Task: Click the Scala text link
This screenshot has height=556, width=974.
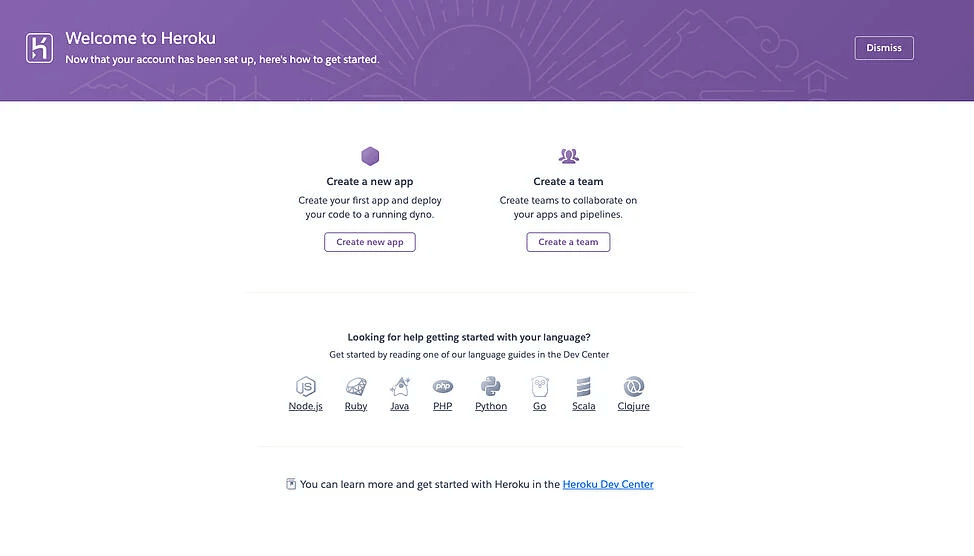Action: click(584, 407)
